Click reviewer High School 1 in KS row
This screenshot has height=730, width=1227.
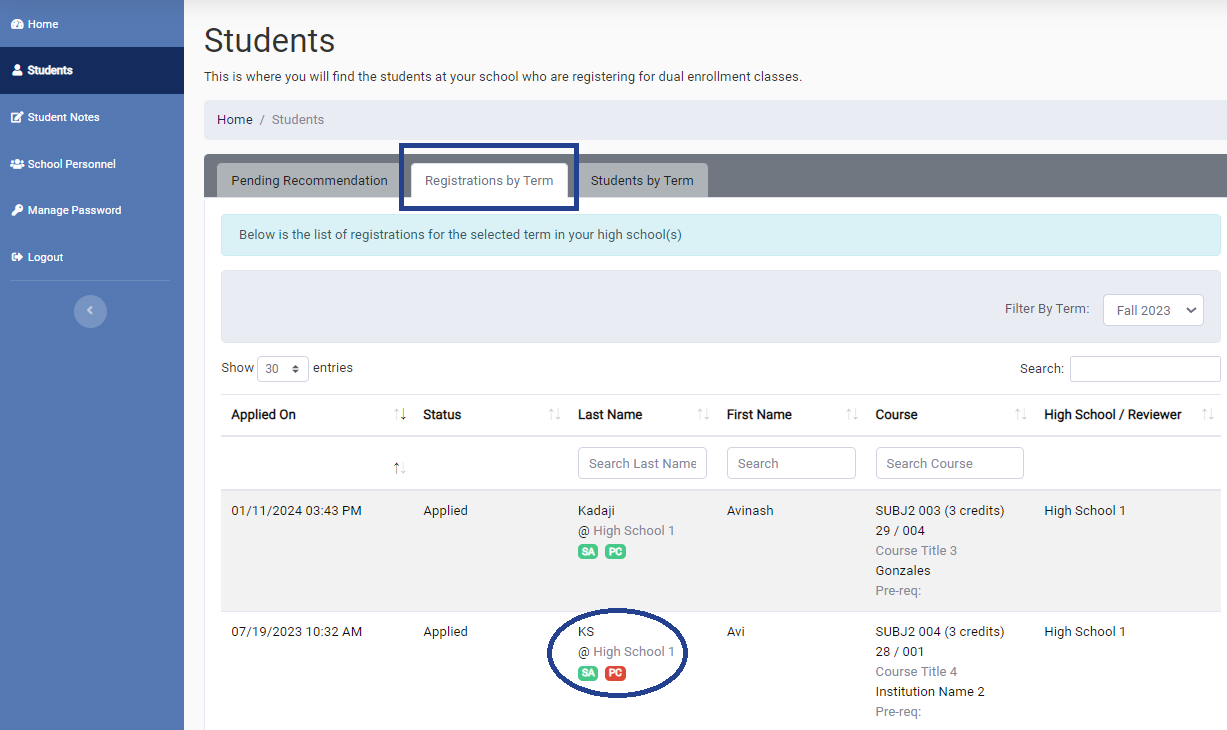coord(1085,632)
